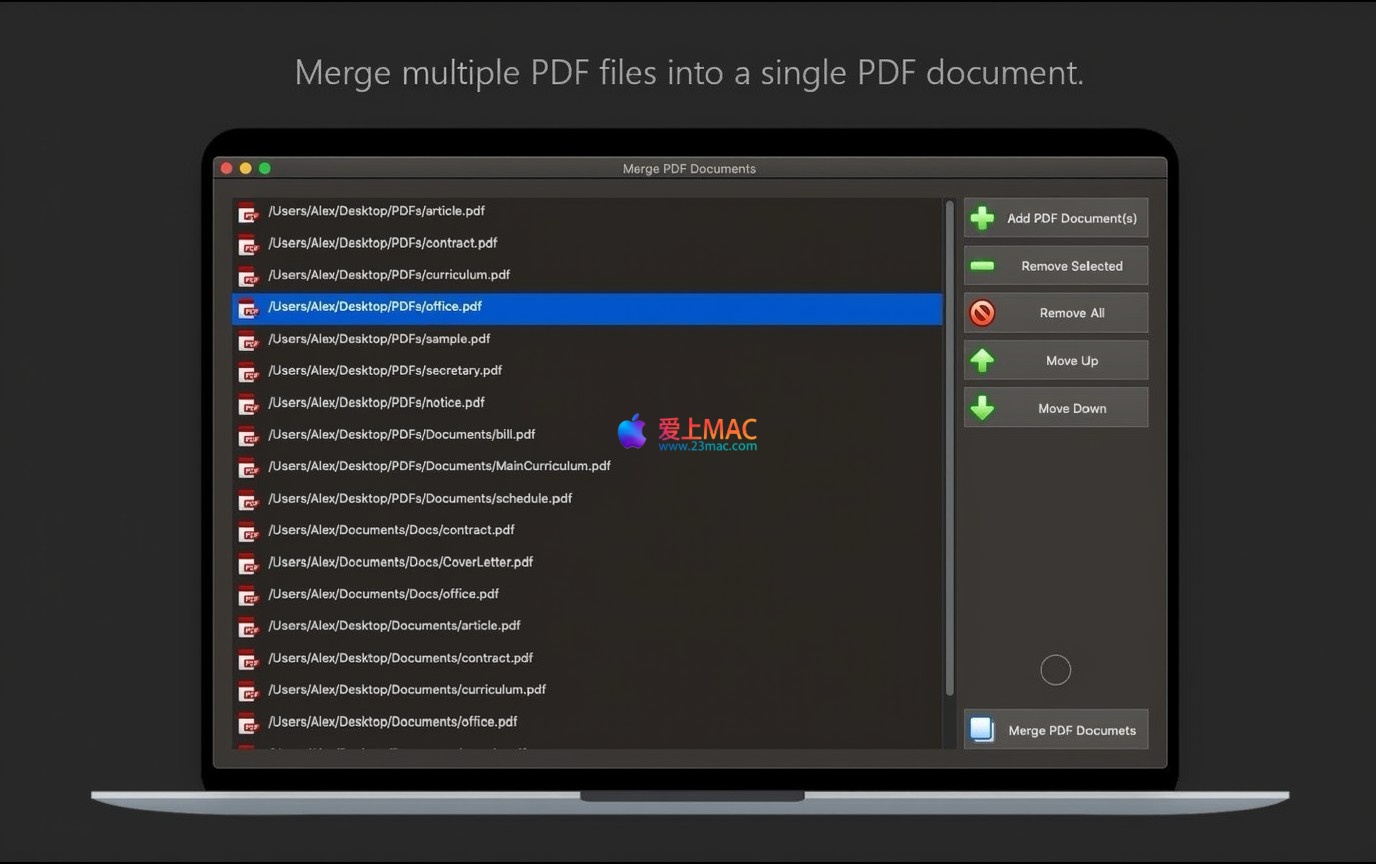Click the circular indicator above Merge button

[1055, 670]
